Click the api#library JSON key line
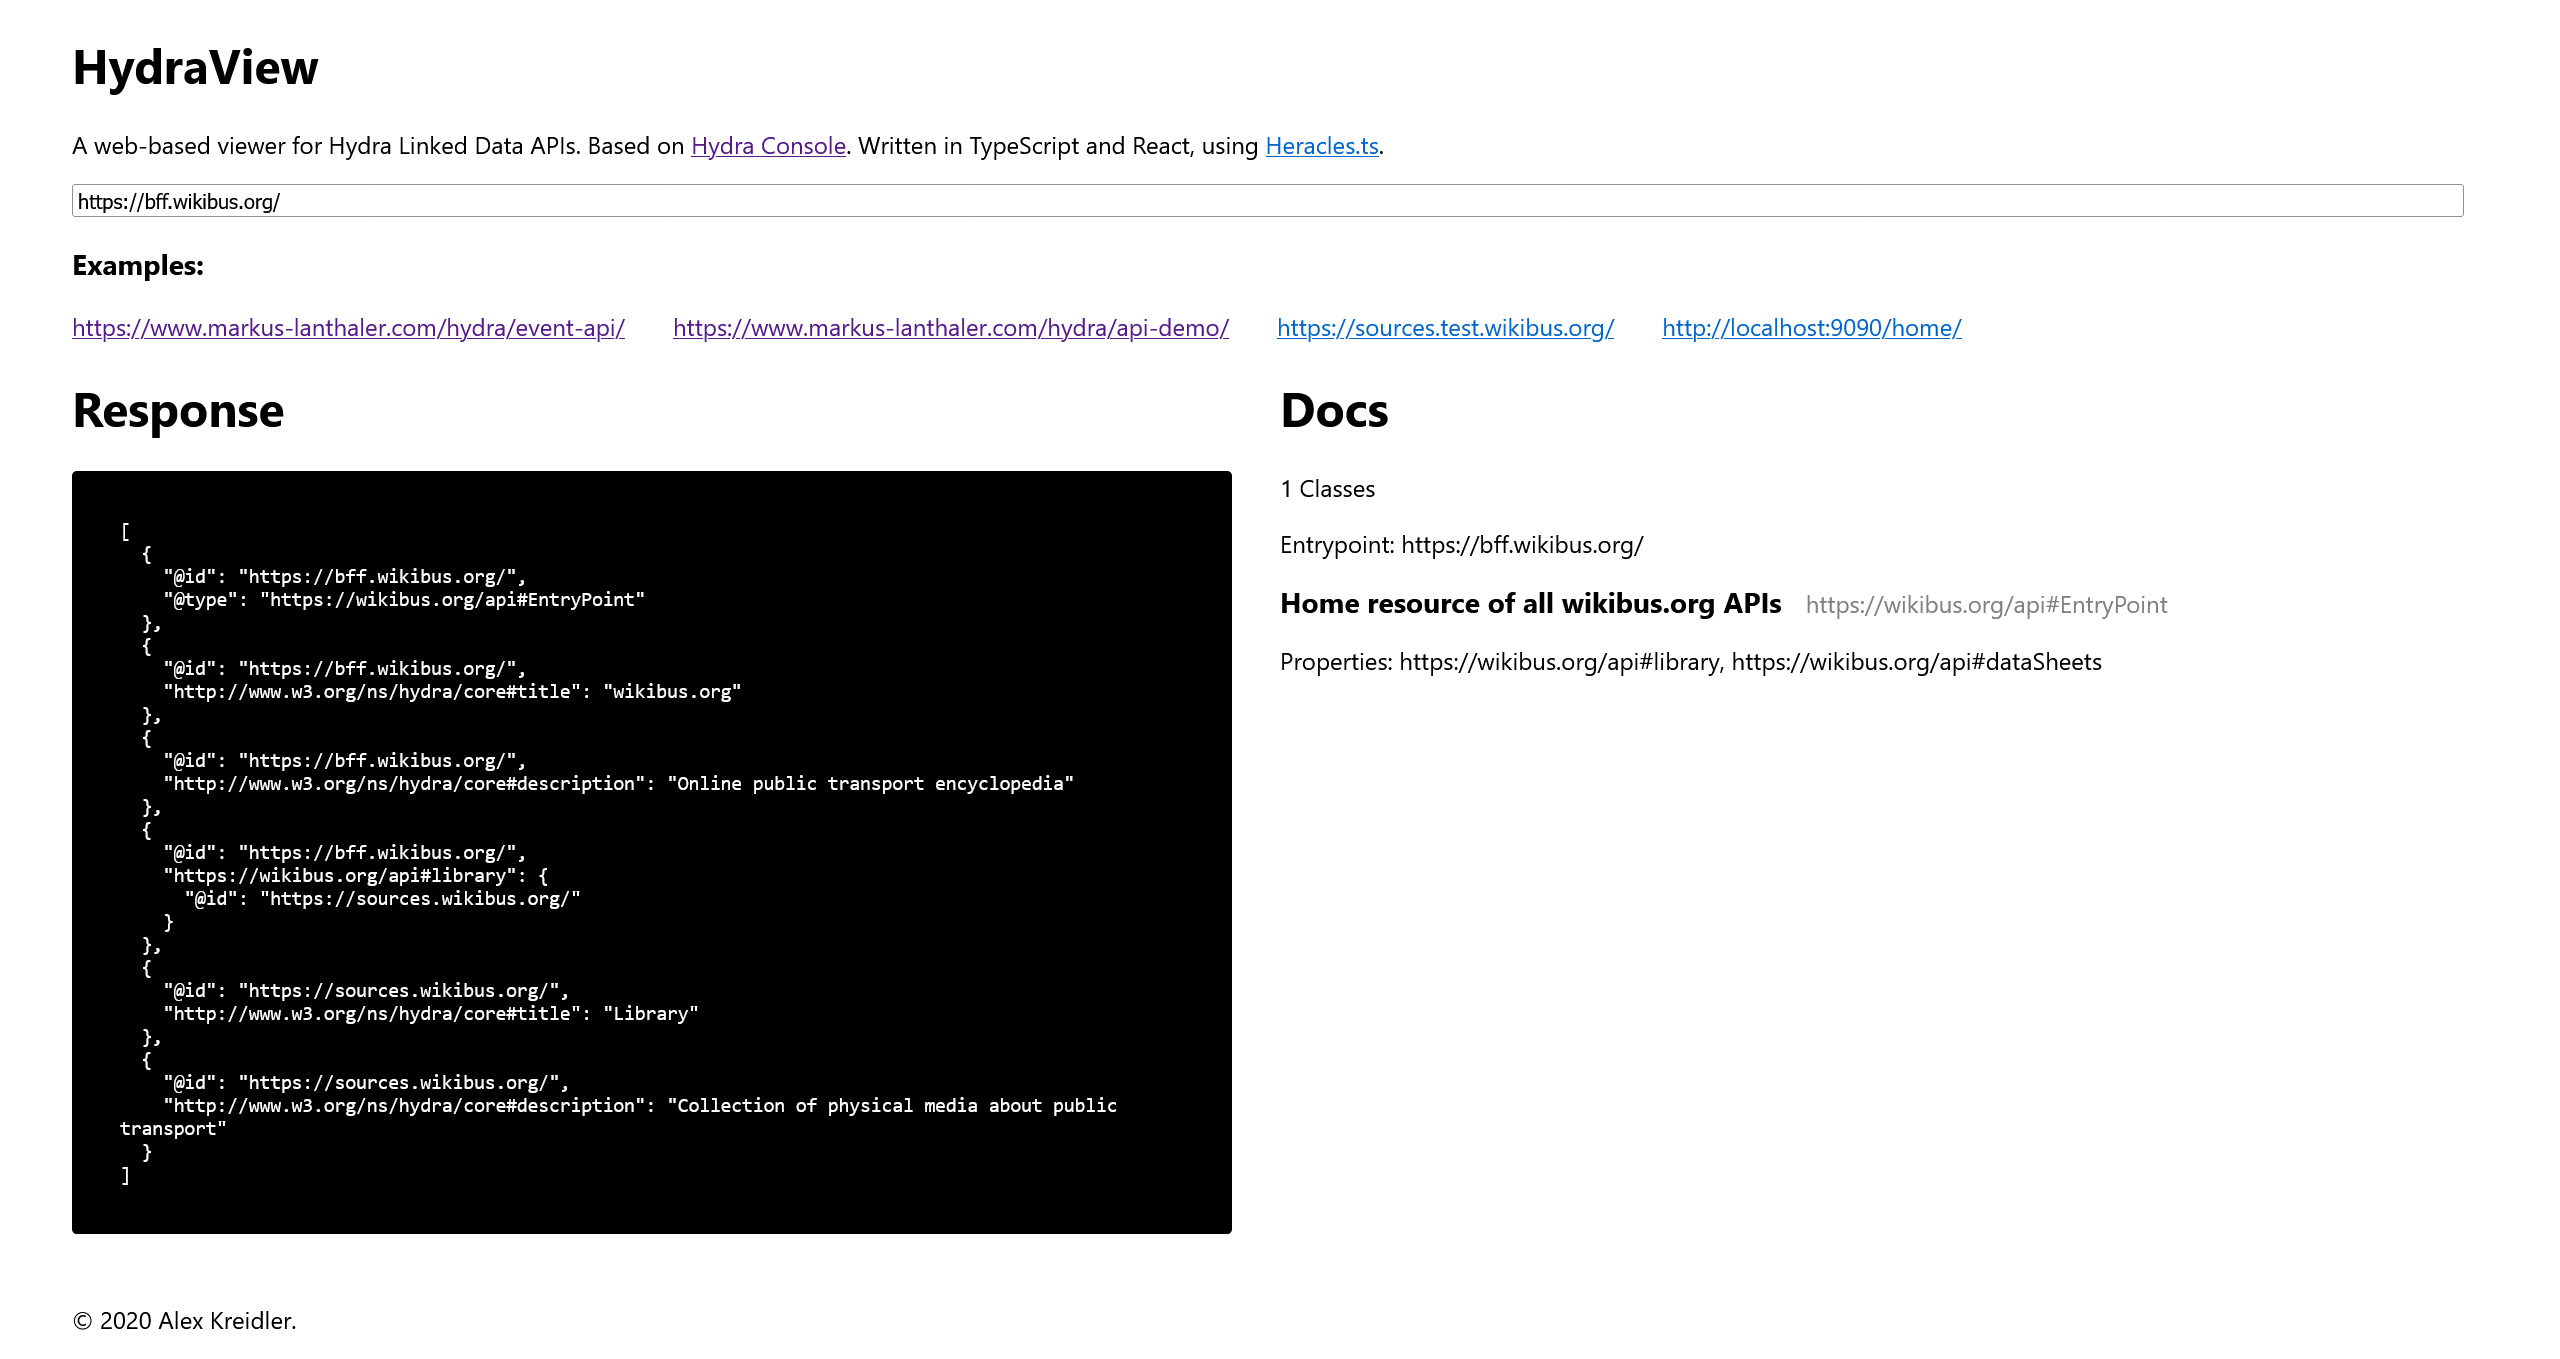Screen dimensions: 2560x1359 355,876
